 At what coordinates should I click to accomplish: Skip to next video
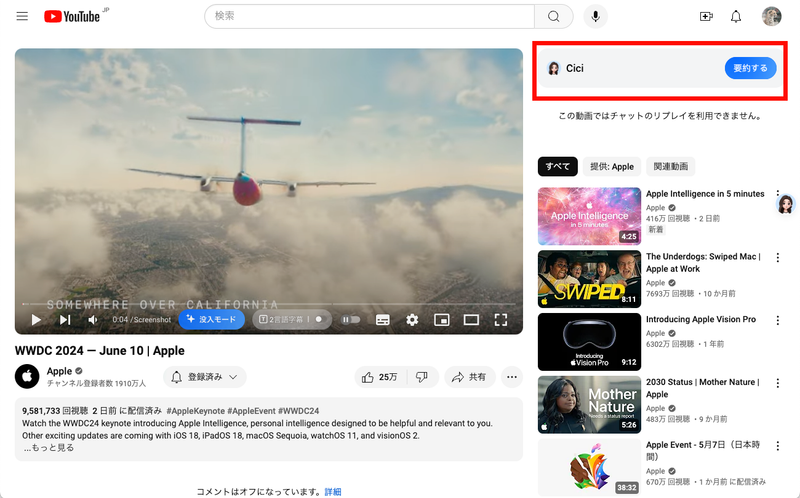click(x=65, y=320)
